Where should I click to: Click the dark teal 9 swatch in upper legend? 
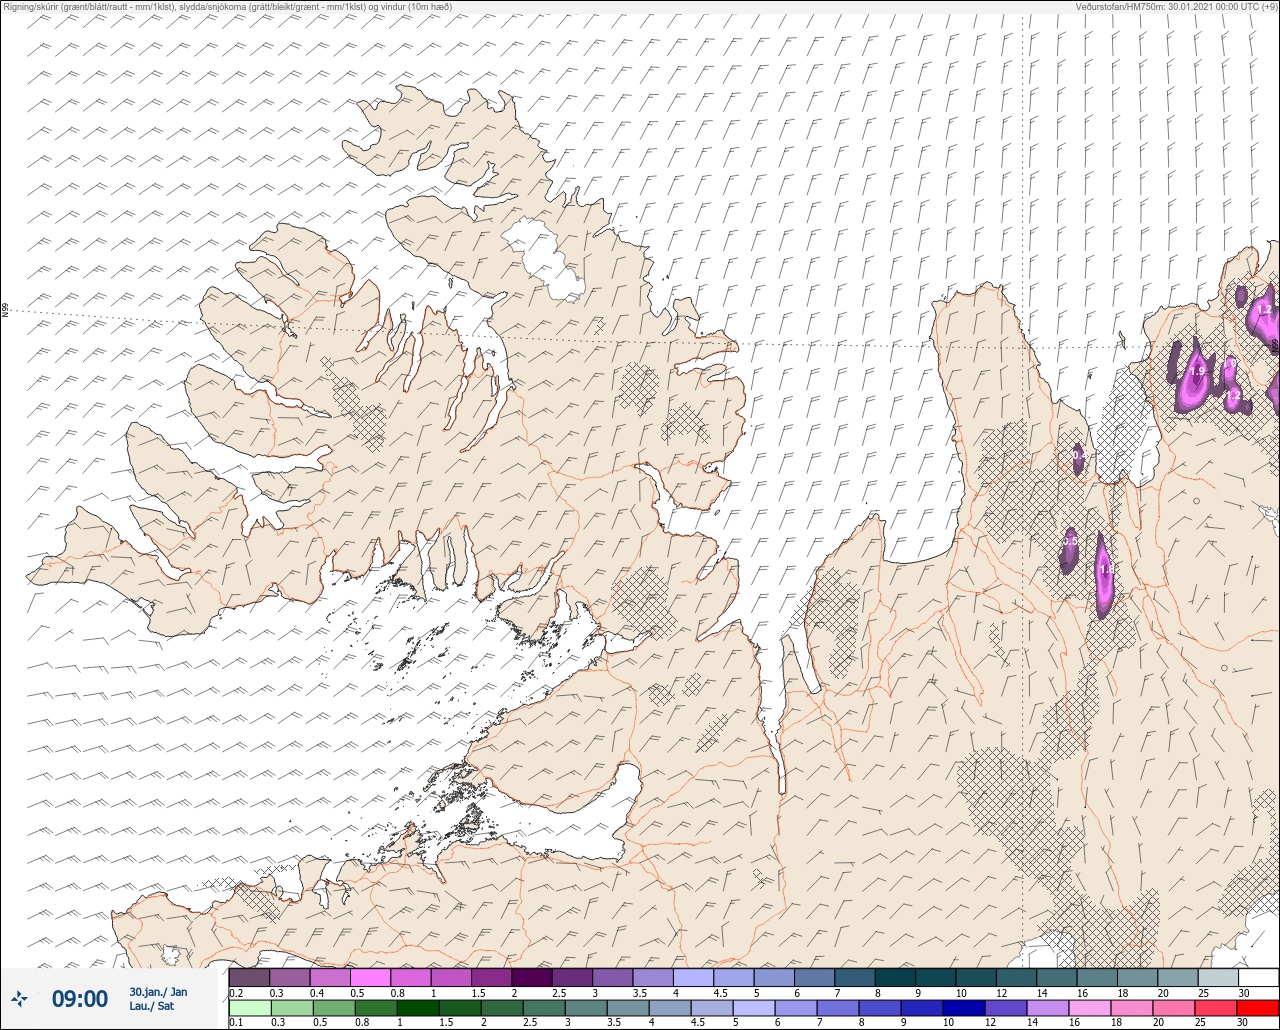[x=935, y=978]
